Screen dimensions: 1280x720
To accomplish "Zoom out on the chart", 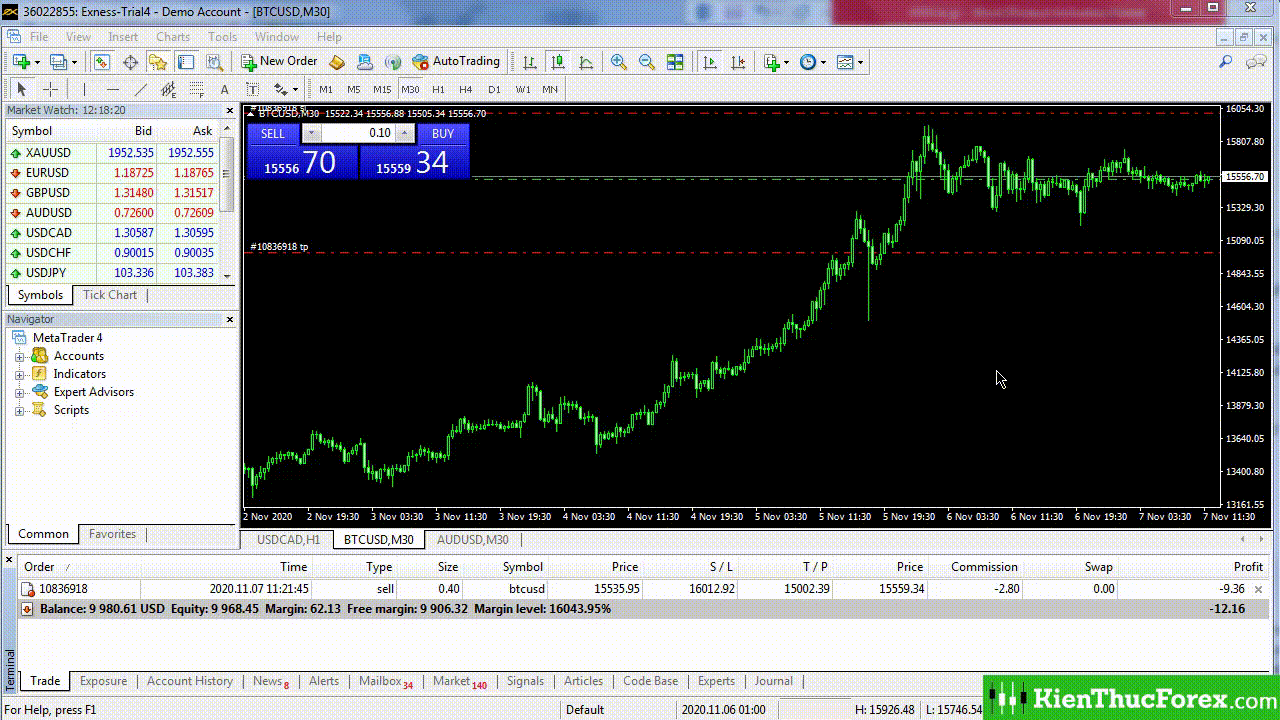I will [647, 62].
